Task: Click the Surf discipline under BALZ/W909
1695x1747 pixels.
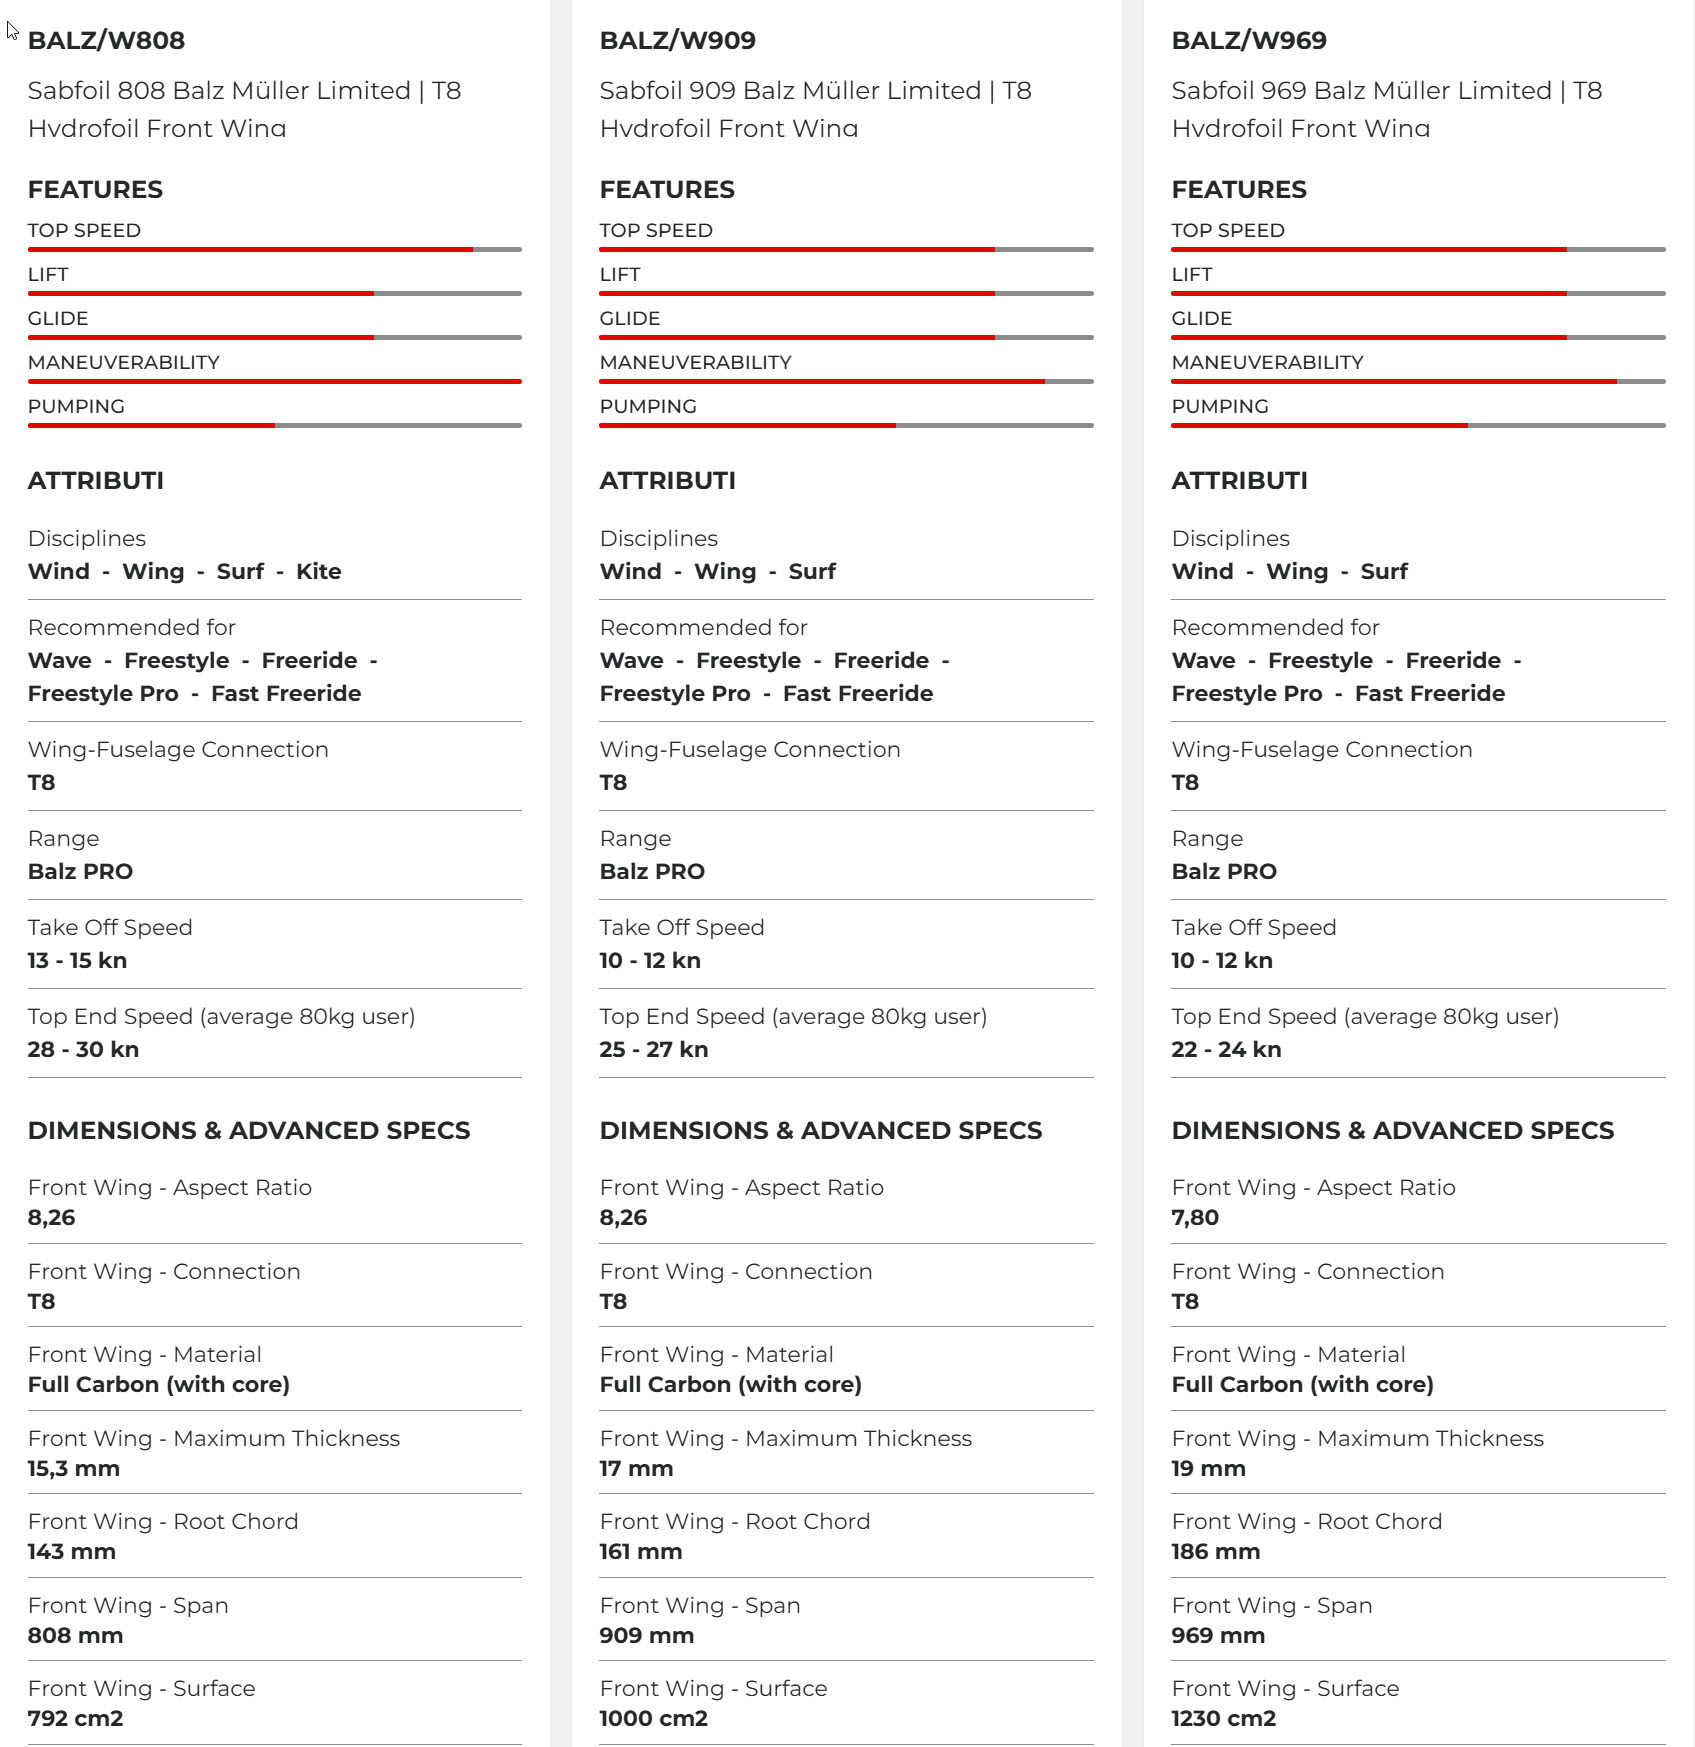Action: coord(811,571)
